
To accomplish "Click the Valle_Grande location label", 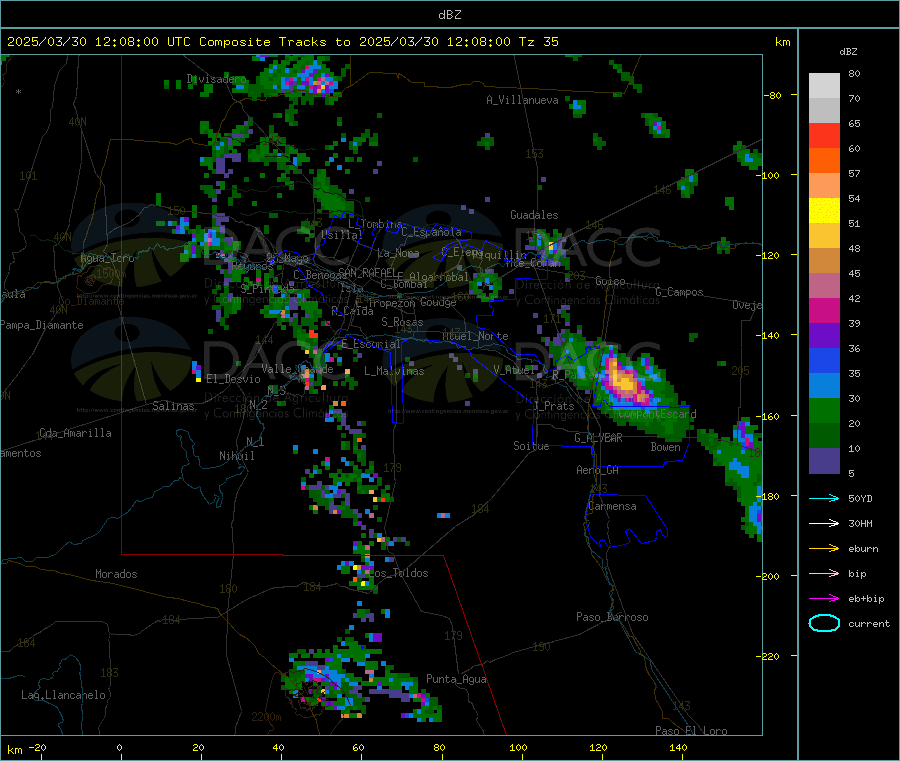I will [297, 368].
